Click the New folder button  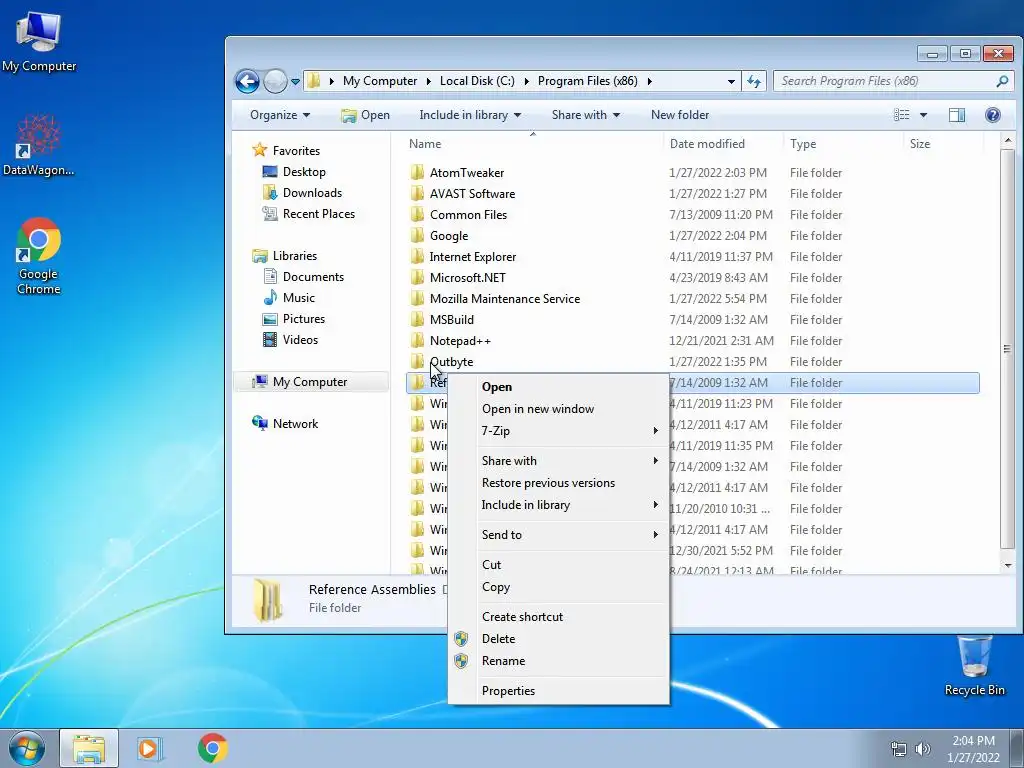[x=680, y=115]
